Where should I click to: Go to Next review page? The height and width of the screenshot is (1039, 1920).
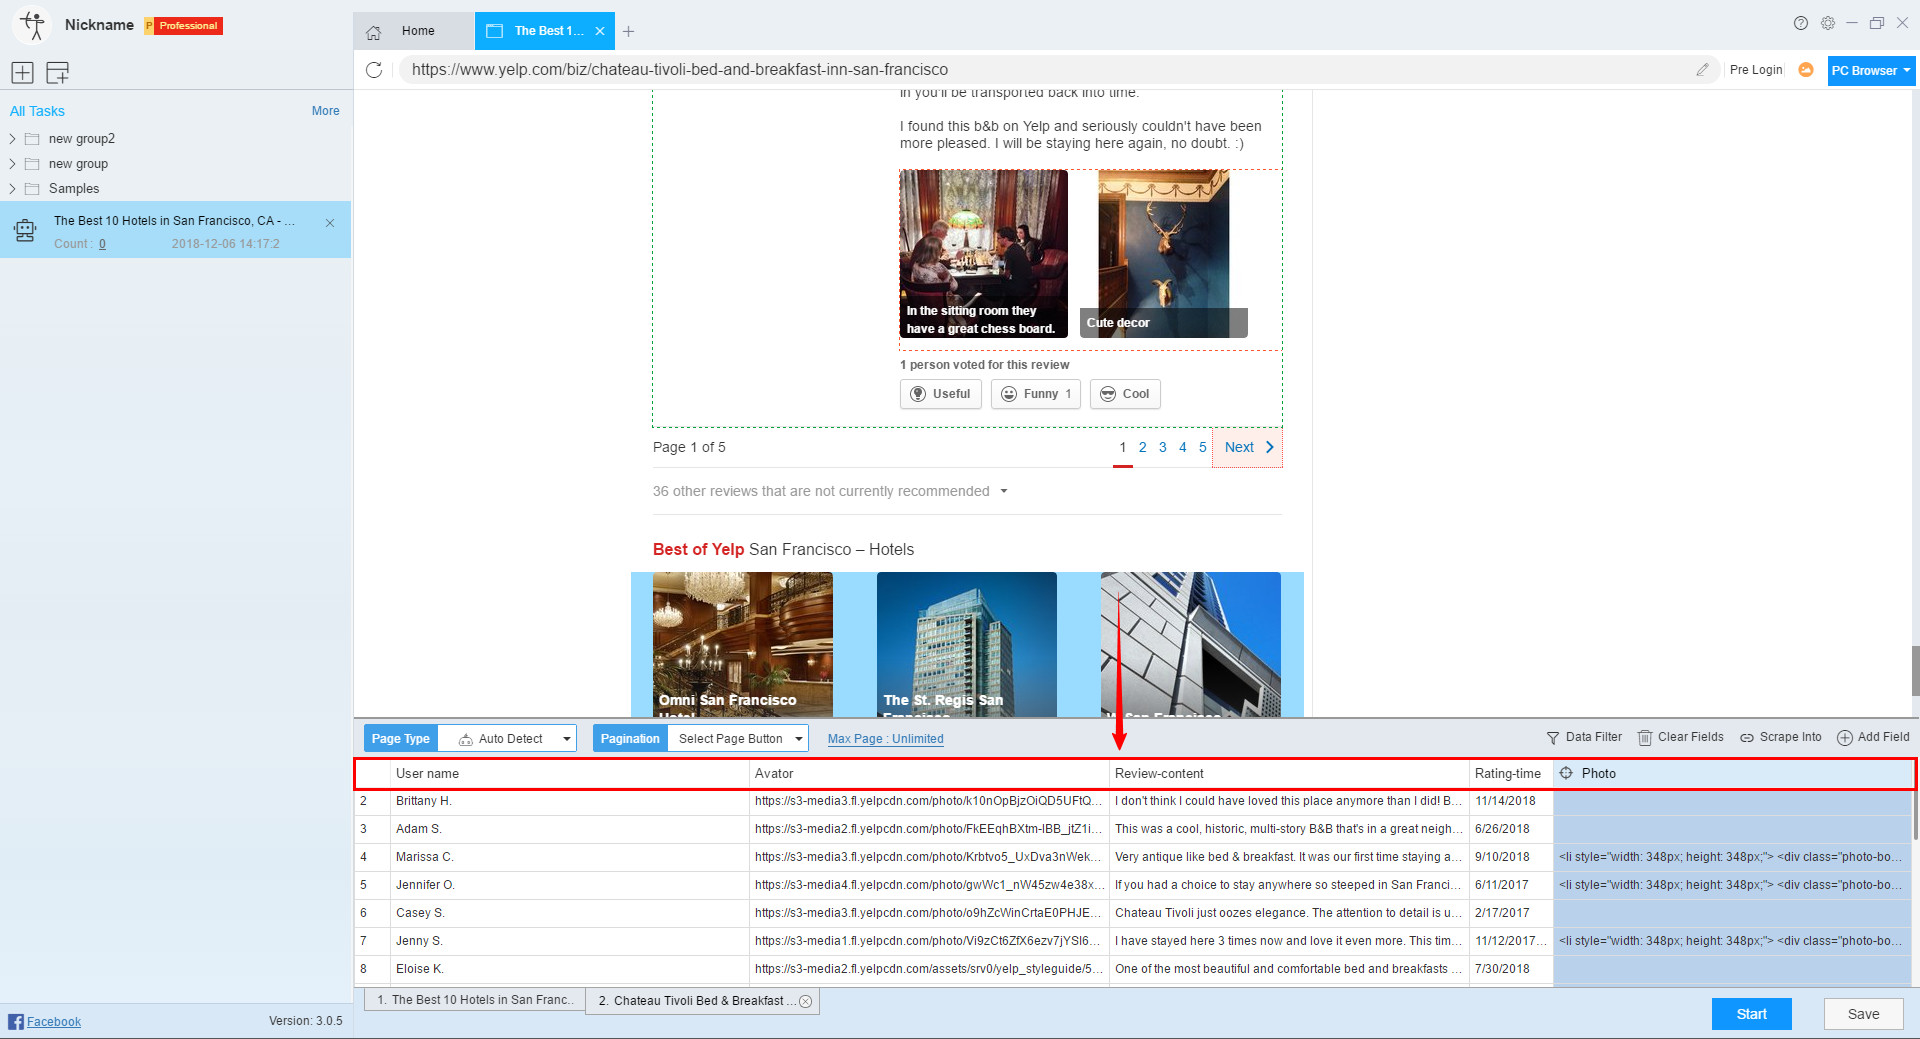pos(1247,447)
